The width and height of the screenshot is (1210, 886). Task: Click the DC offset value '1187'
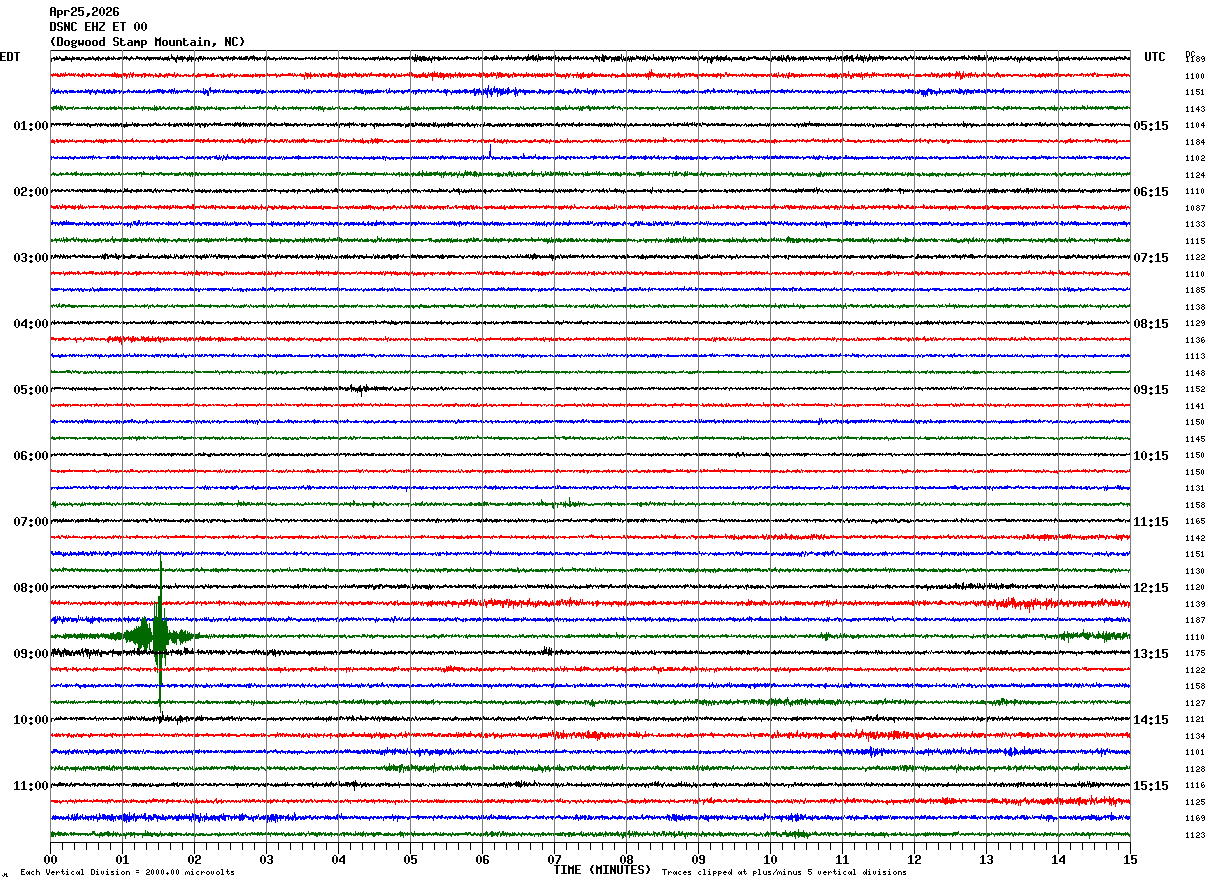pyautogui.click(x=1195, y=621)
